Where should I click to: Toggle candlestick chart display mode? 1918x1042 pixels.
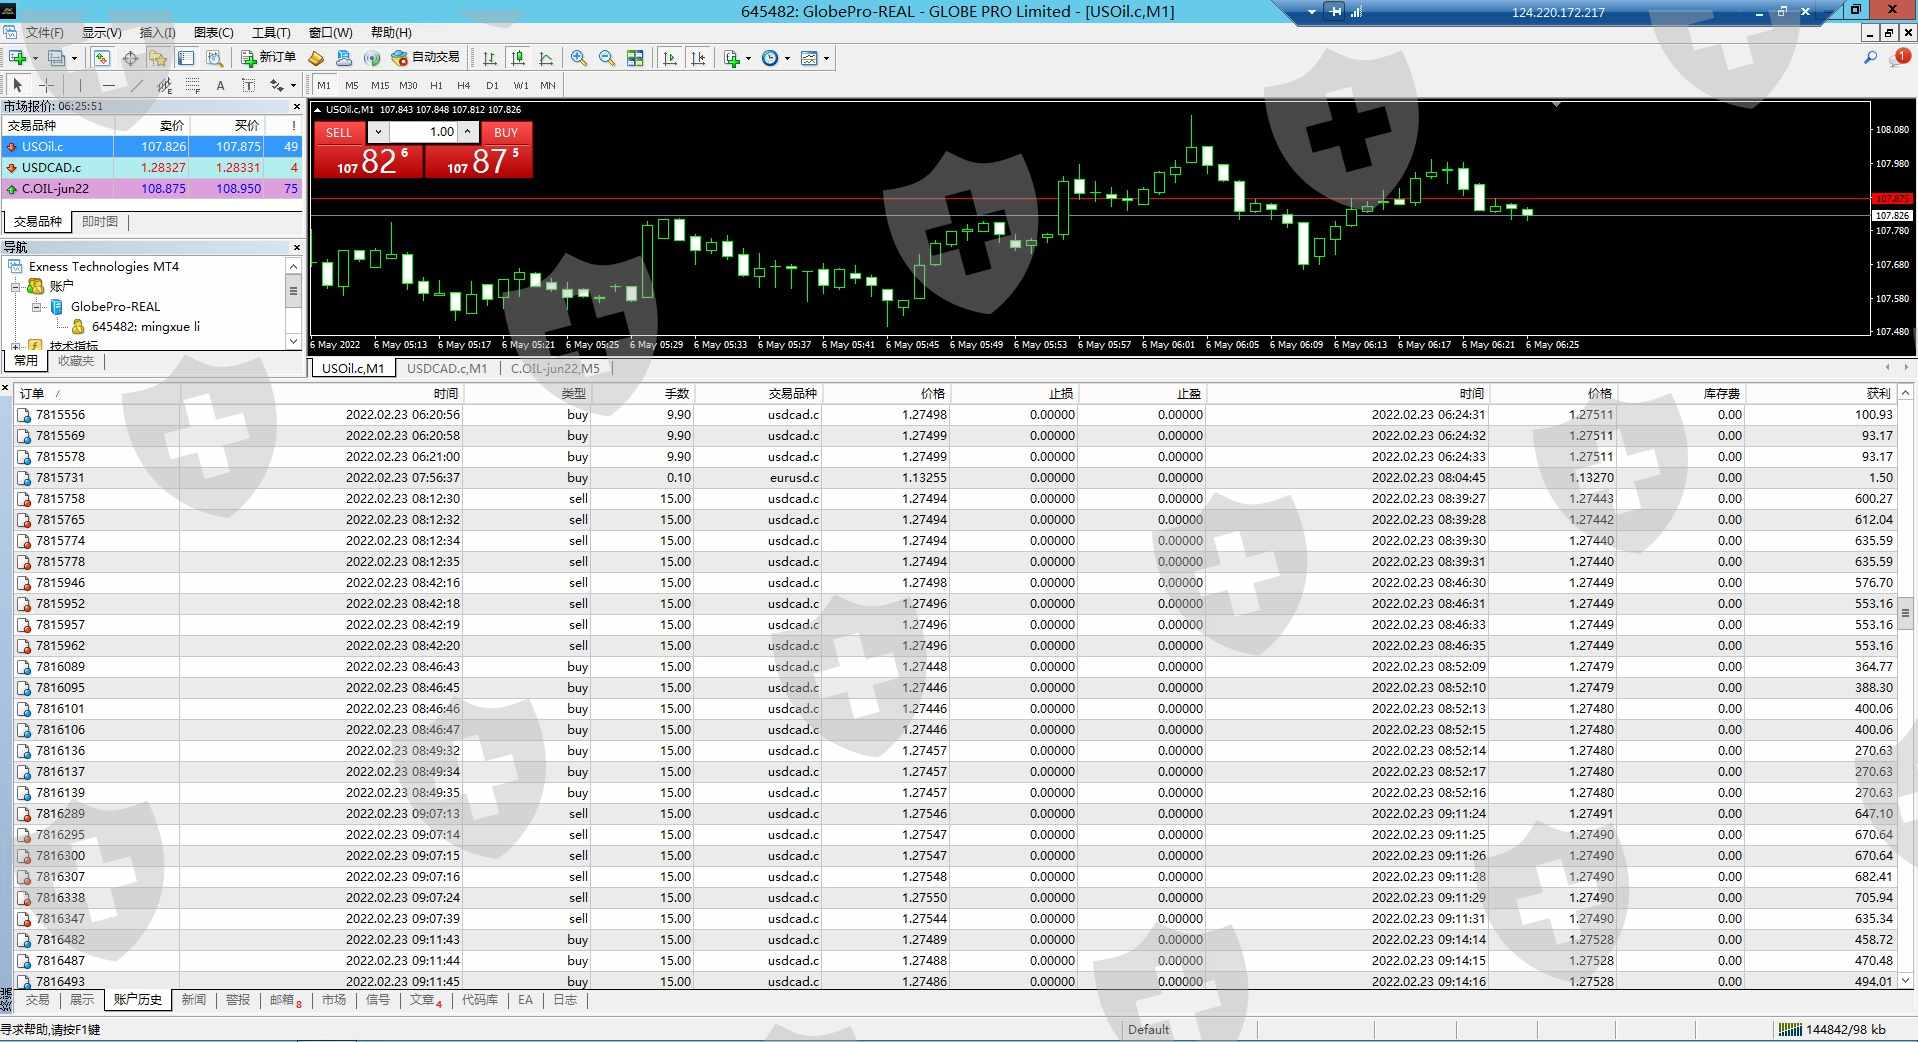[x=517, y=58]
